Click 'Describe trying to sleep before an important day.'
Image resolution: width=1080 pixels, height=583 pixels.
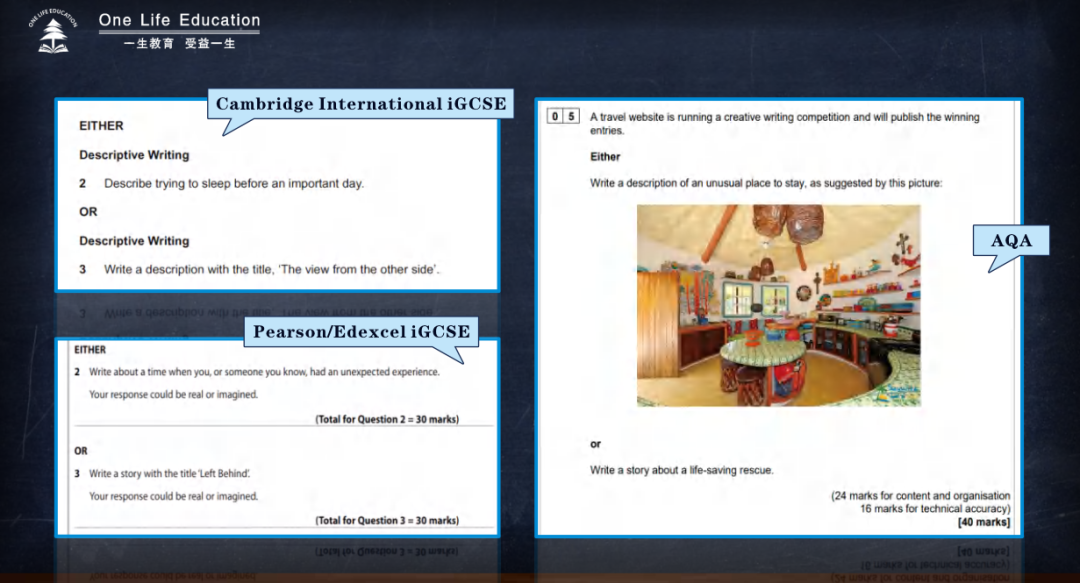point(234,183)
